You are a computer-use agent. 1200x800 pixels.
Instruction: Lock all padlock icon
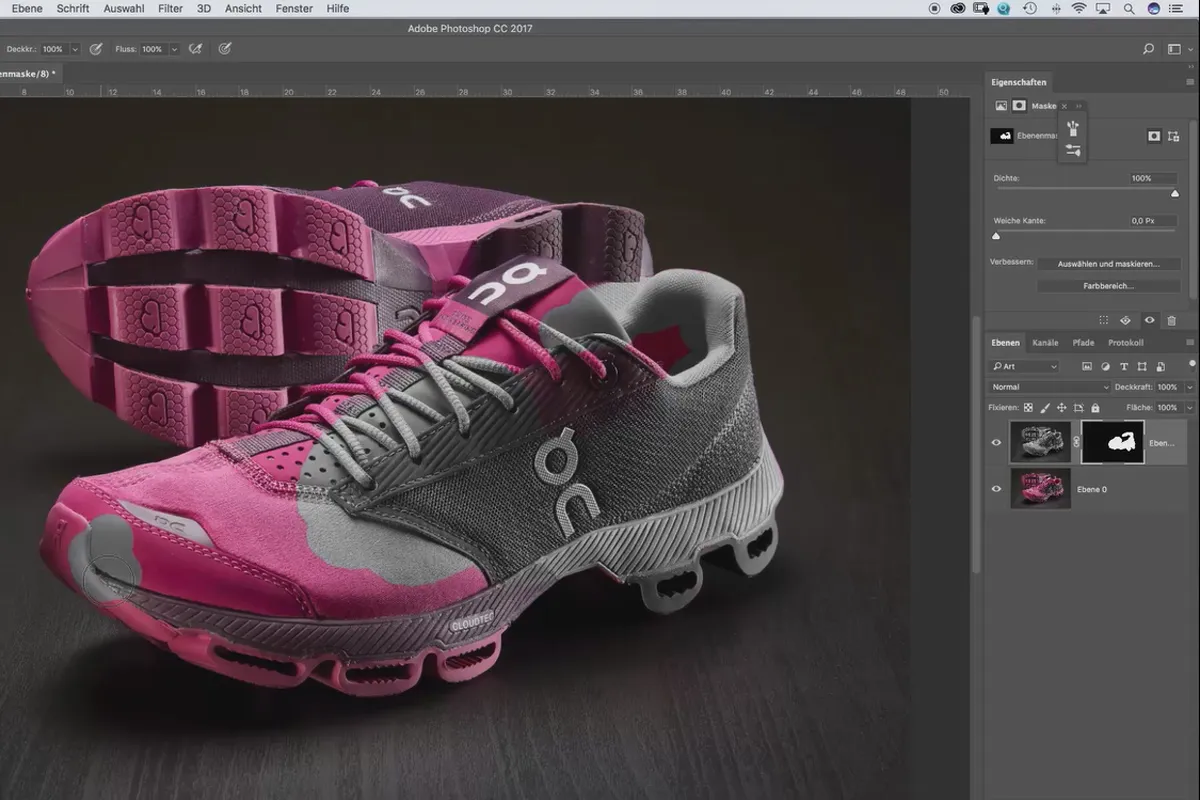[1095, 408]
